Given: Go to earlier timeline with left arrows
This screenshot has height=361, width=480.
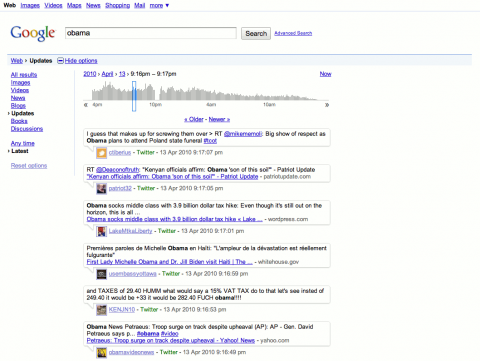Looking at the screenshot, I should point(86,105).
